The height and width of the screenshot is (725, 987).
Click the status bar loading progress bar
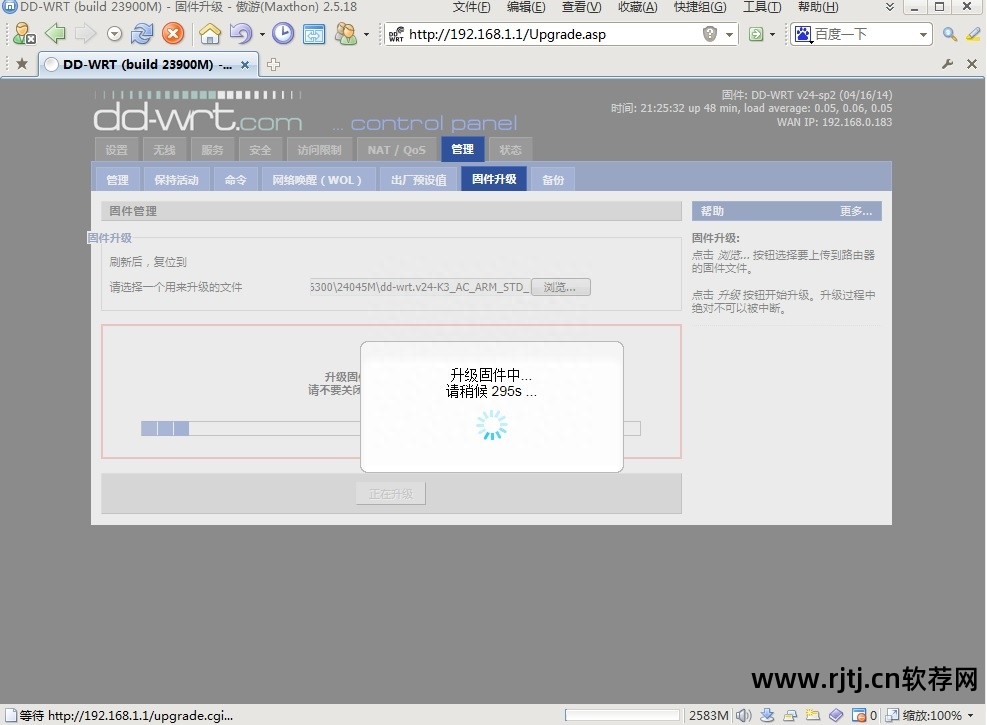(622, 716)
